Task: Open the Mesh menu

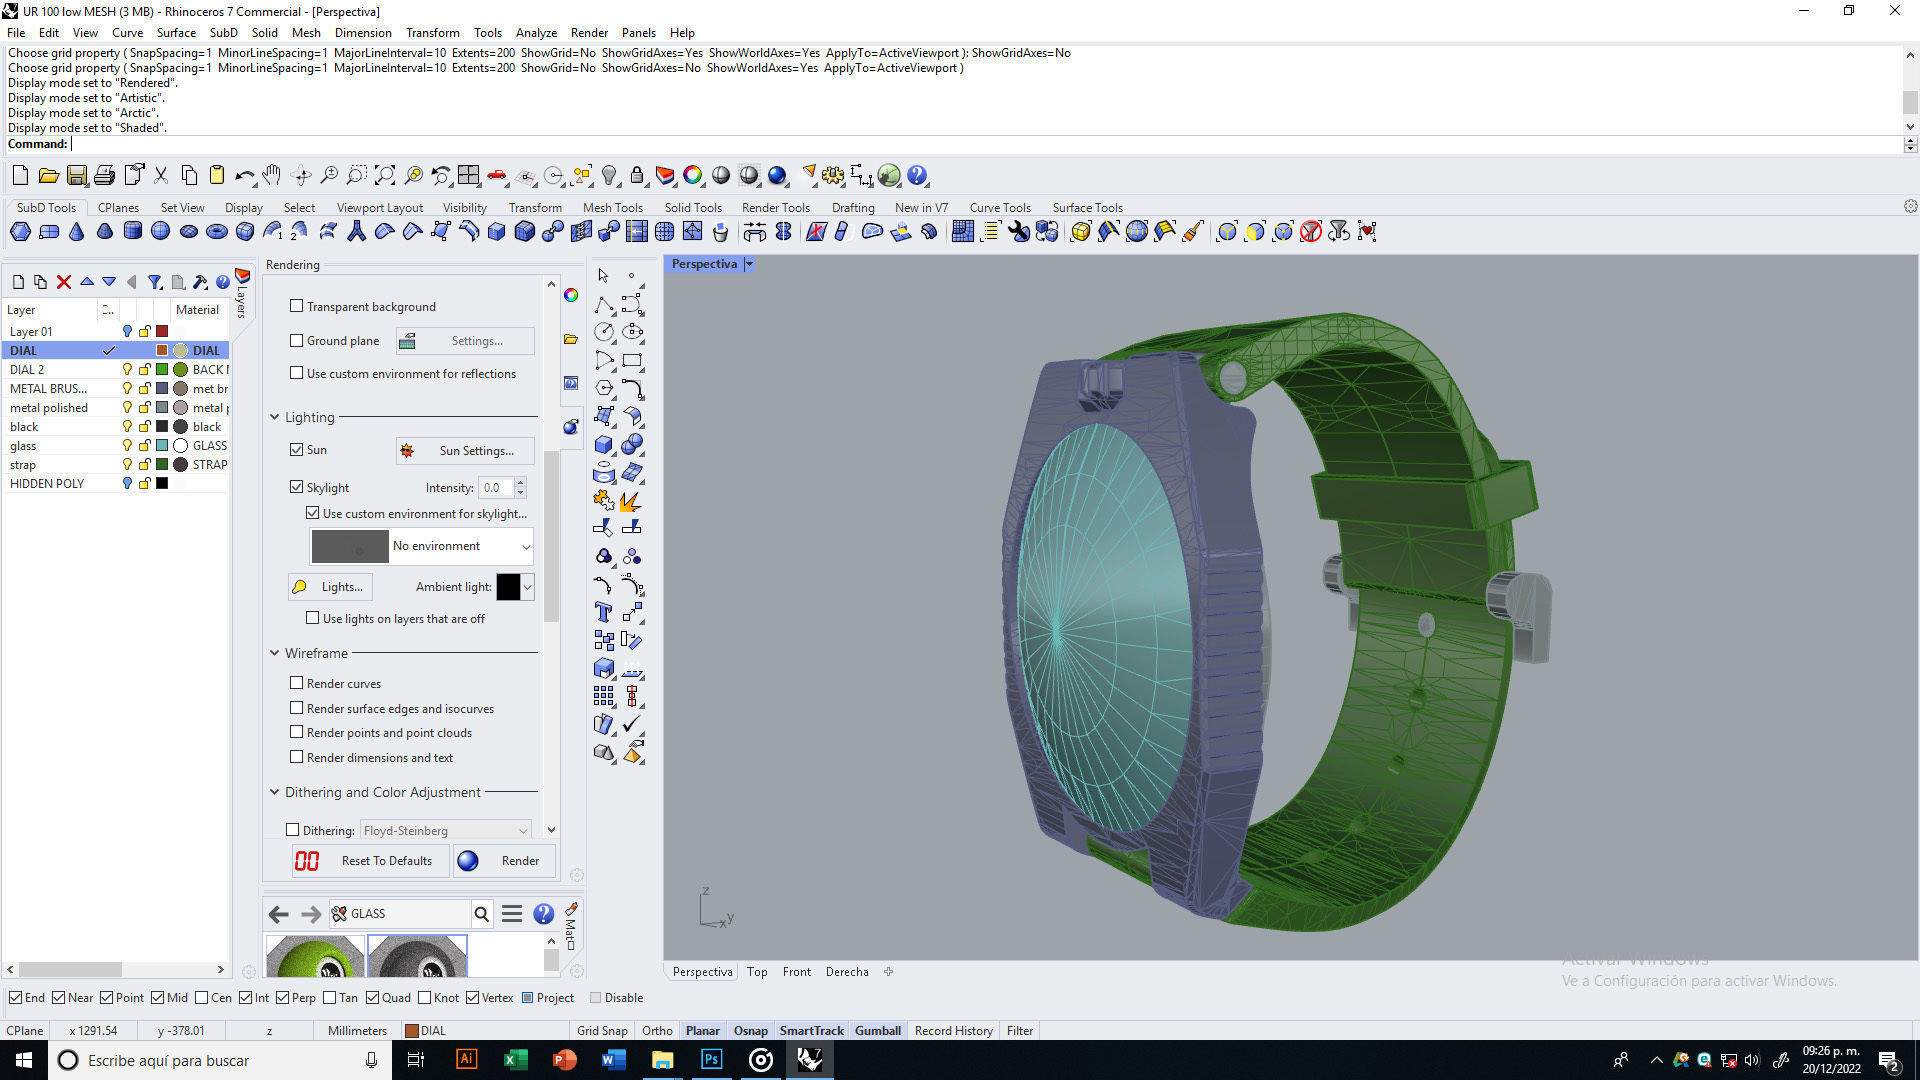Action: click(306, 33)
